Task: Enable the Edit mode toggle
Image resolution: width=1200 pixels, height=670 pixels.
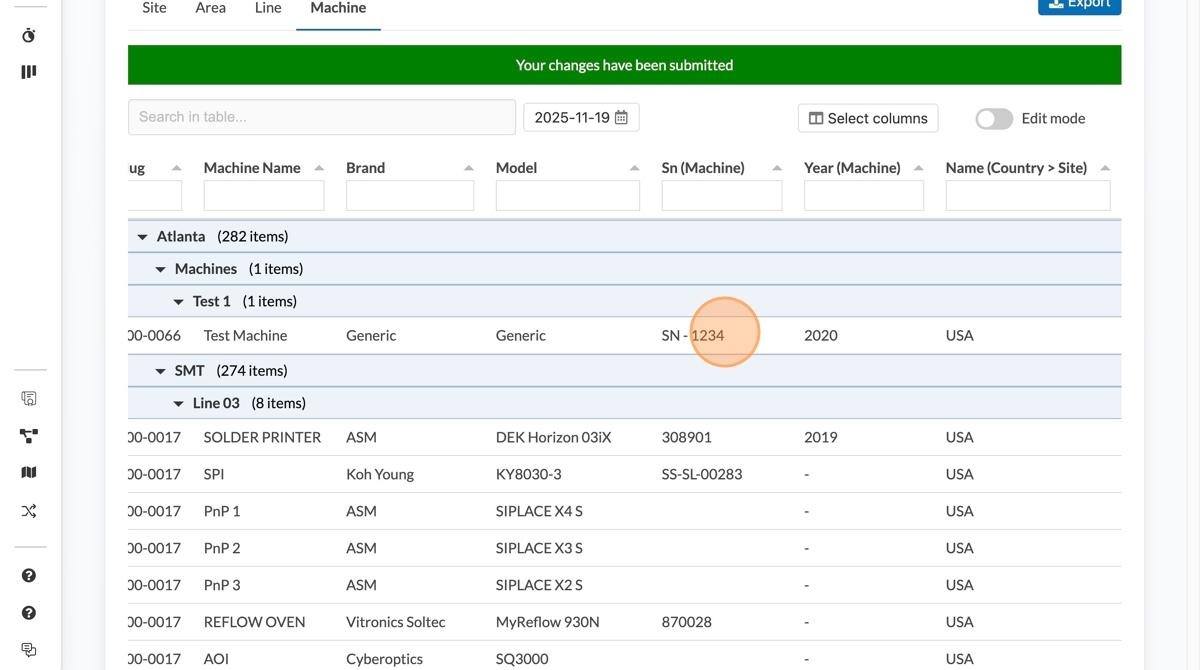Action: click(994, 119)
